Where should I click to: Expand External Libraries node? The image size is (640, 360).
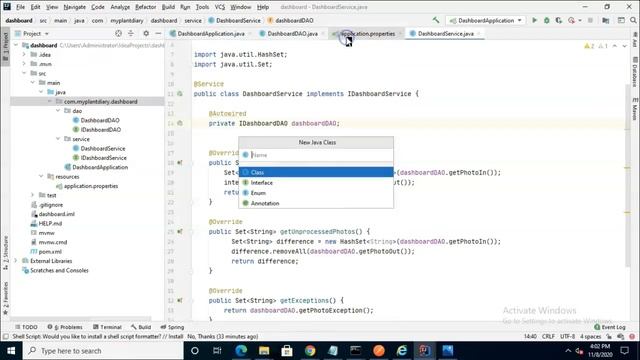click(x=16, y=260)
